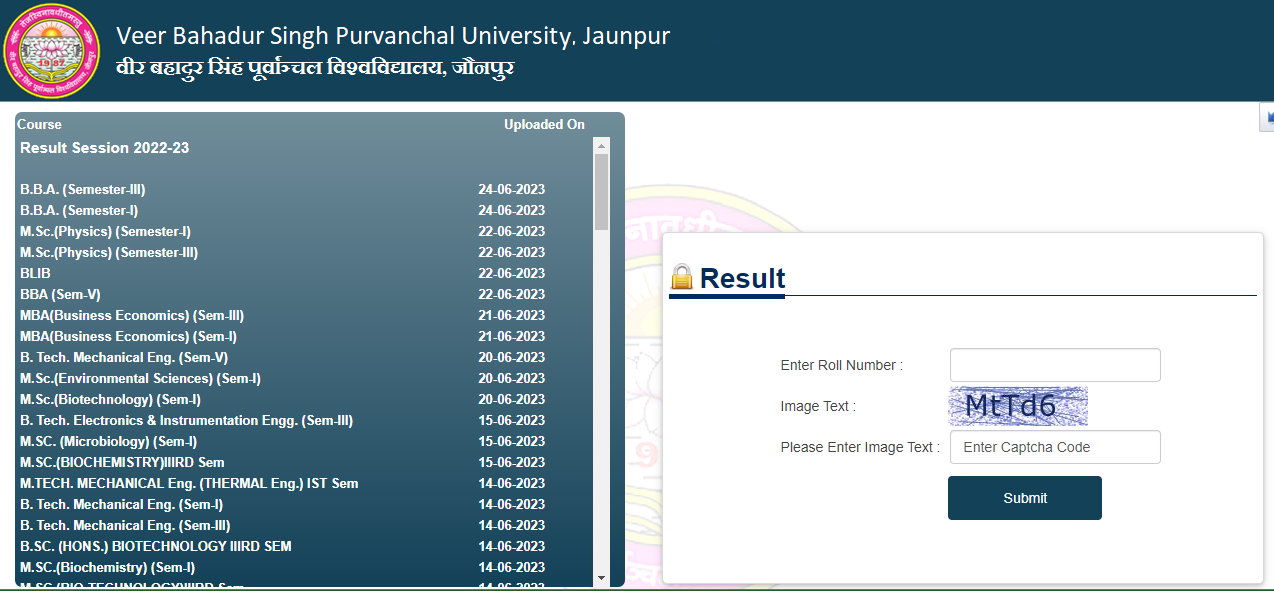The width and height of the screenshot is (1274, 591).
Task: Click the 22-06-2023 date beside BLIB
Action: (511, 273)
